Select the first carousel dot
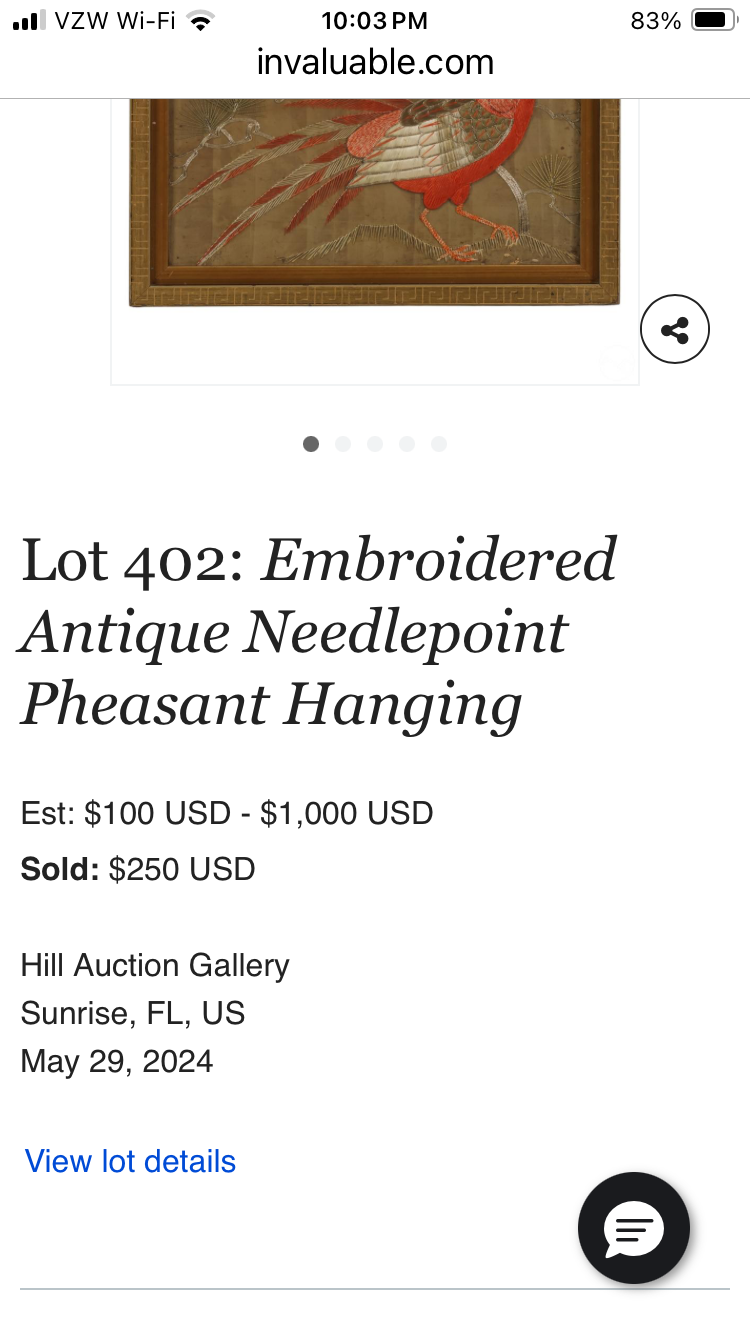Viewport: 750px width, 1334px height. 311,444
